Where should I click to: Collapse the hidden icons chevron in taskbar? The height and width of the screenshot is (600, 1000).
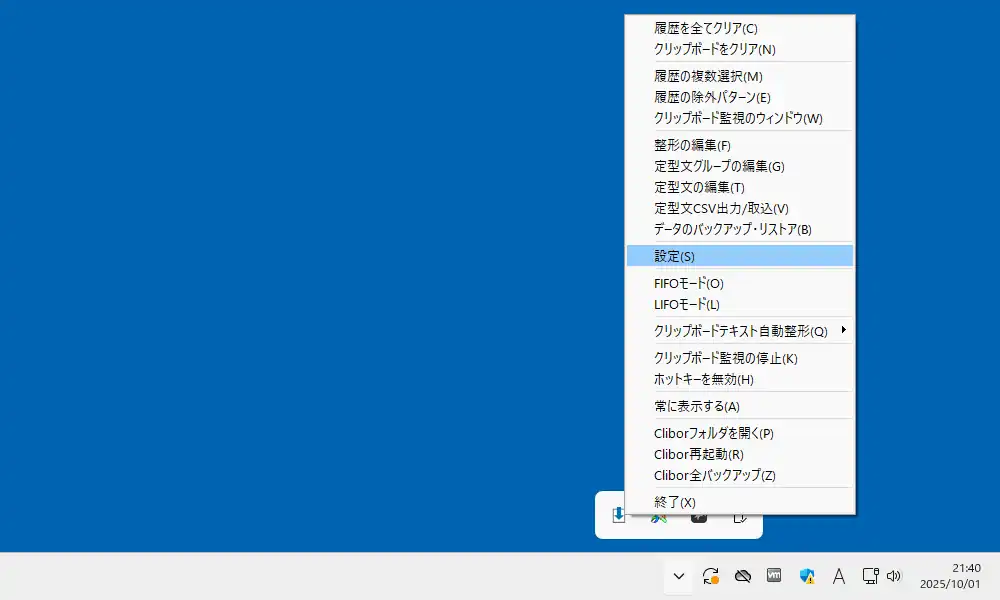point(678,575)
